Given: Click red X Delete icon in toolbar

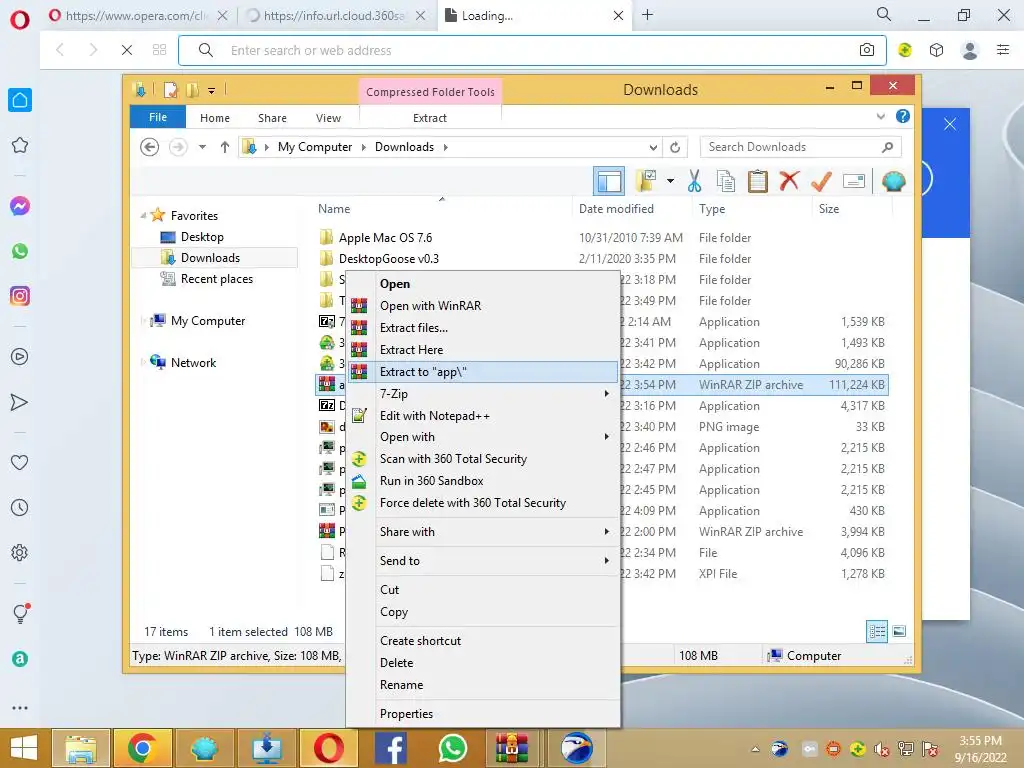Looking at the screenshot, I should click(x=789, y=181).
